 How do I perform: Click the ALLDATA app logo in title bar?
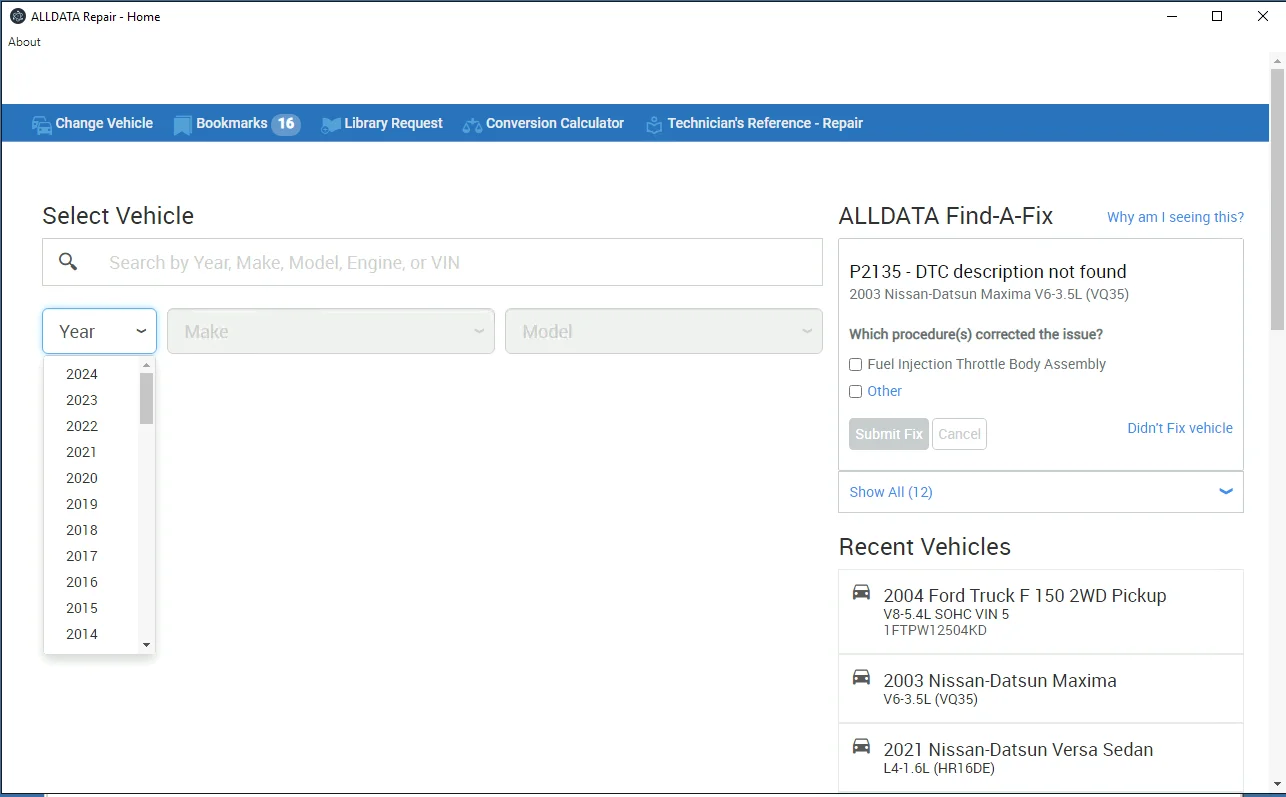tap(18, 16)
